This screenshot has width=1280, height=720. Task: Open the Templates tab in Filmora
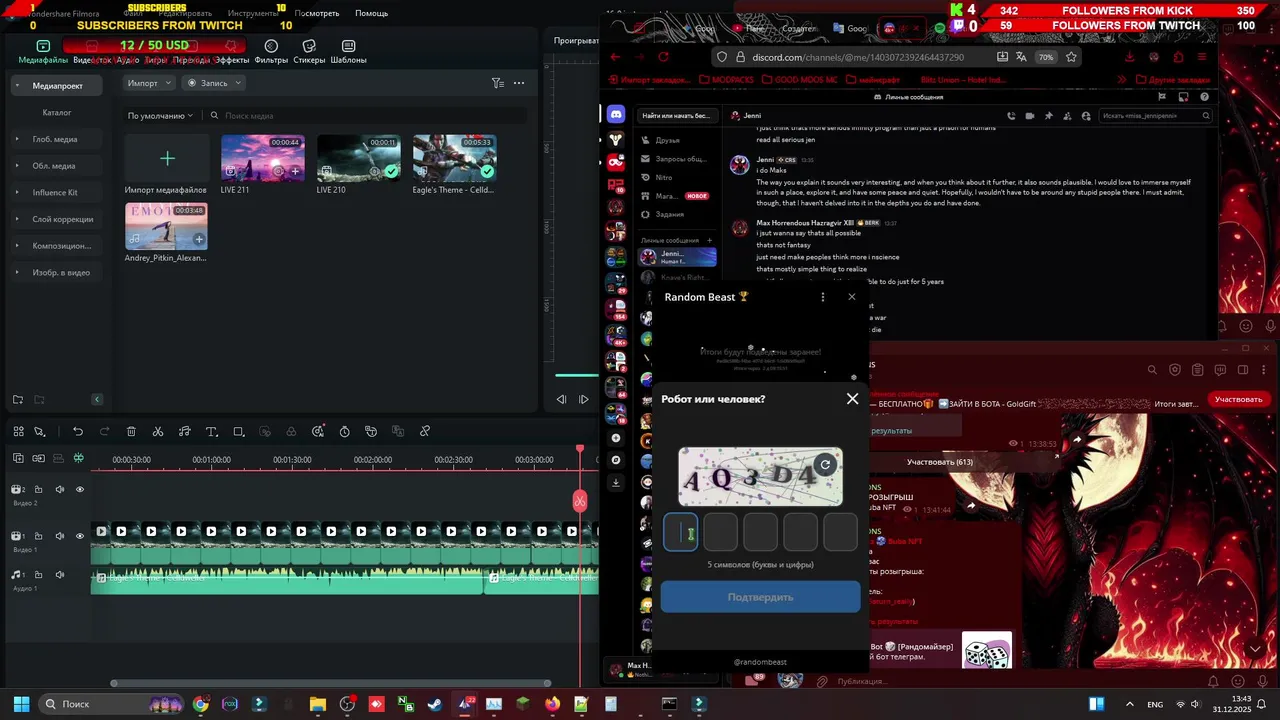coord(348,53)
